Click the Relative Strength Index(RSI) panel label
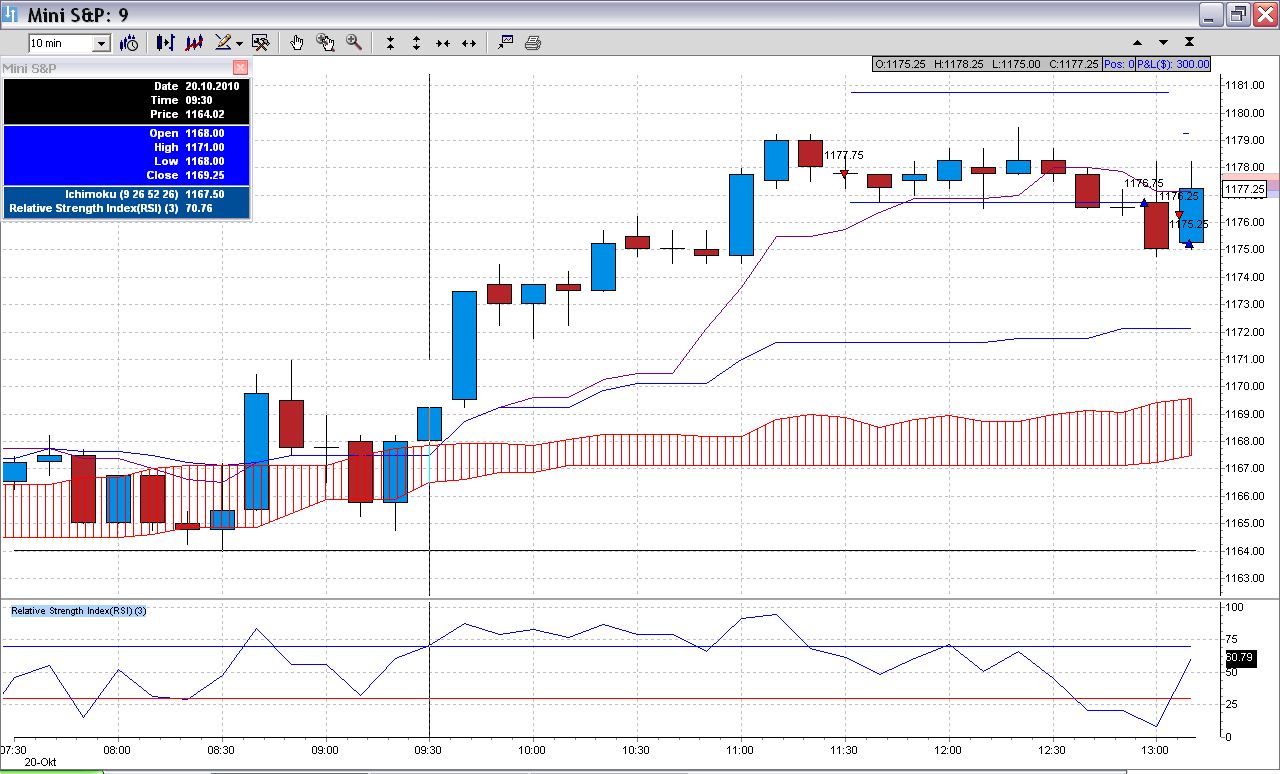 pyautogui.click(x=79, y=611)
